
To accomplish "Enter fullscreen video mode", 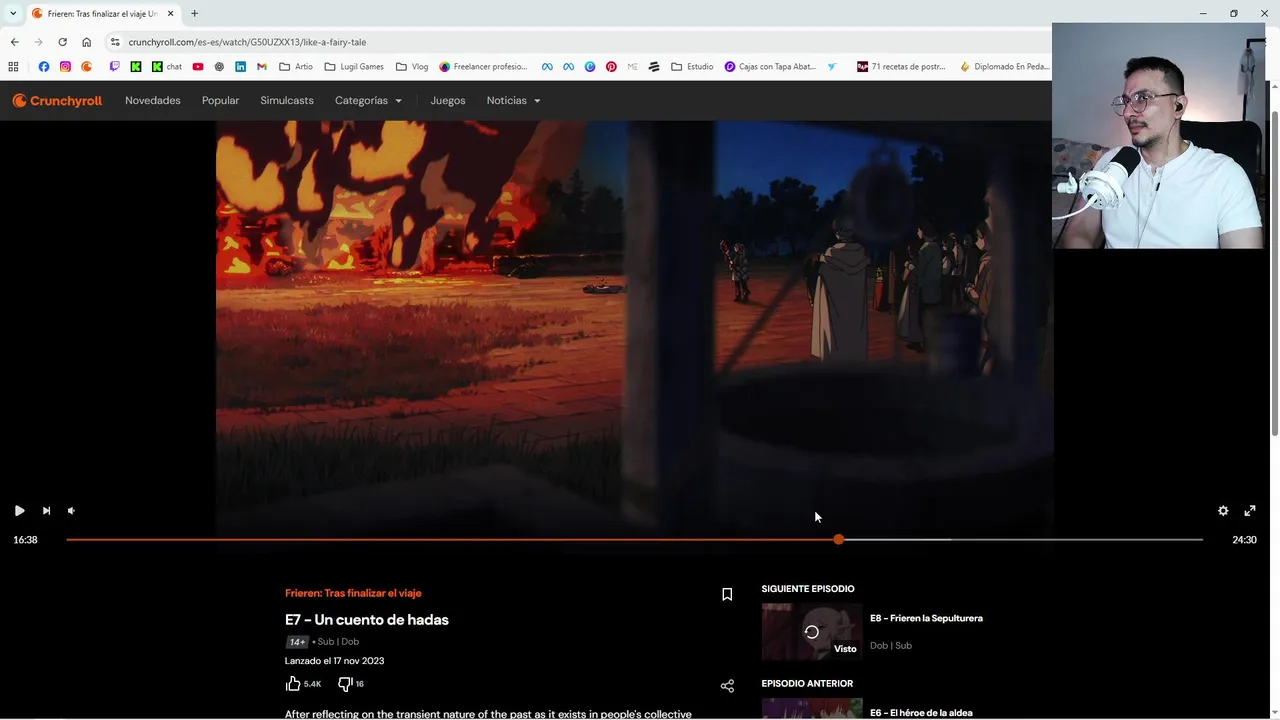I will 1250,510.
